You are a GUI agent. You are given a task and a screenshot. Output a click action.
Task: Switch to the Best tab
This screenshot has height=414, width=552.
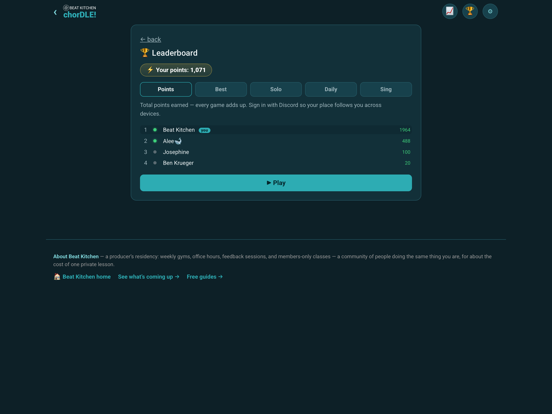pyautogui.click(x=221, y=89)
